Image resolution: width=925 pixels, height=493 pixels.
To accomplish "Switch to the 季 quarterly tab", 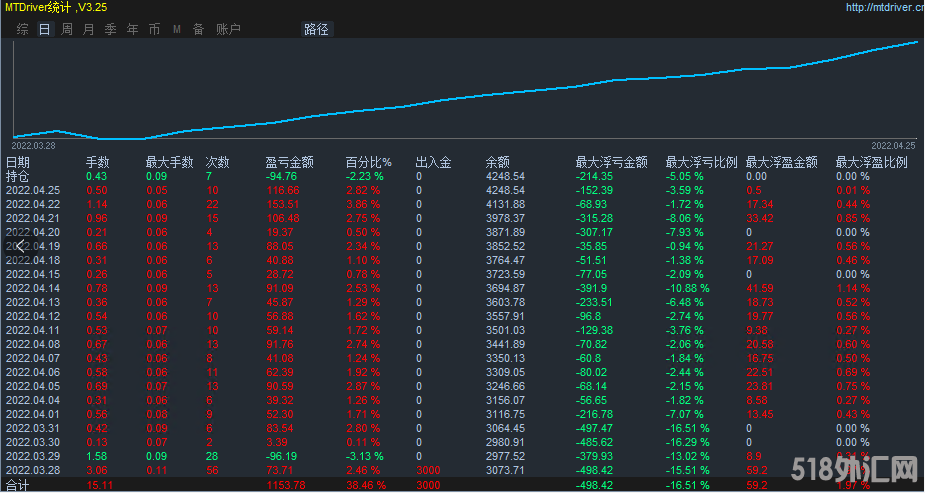I will pos(110,29).
